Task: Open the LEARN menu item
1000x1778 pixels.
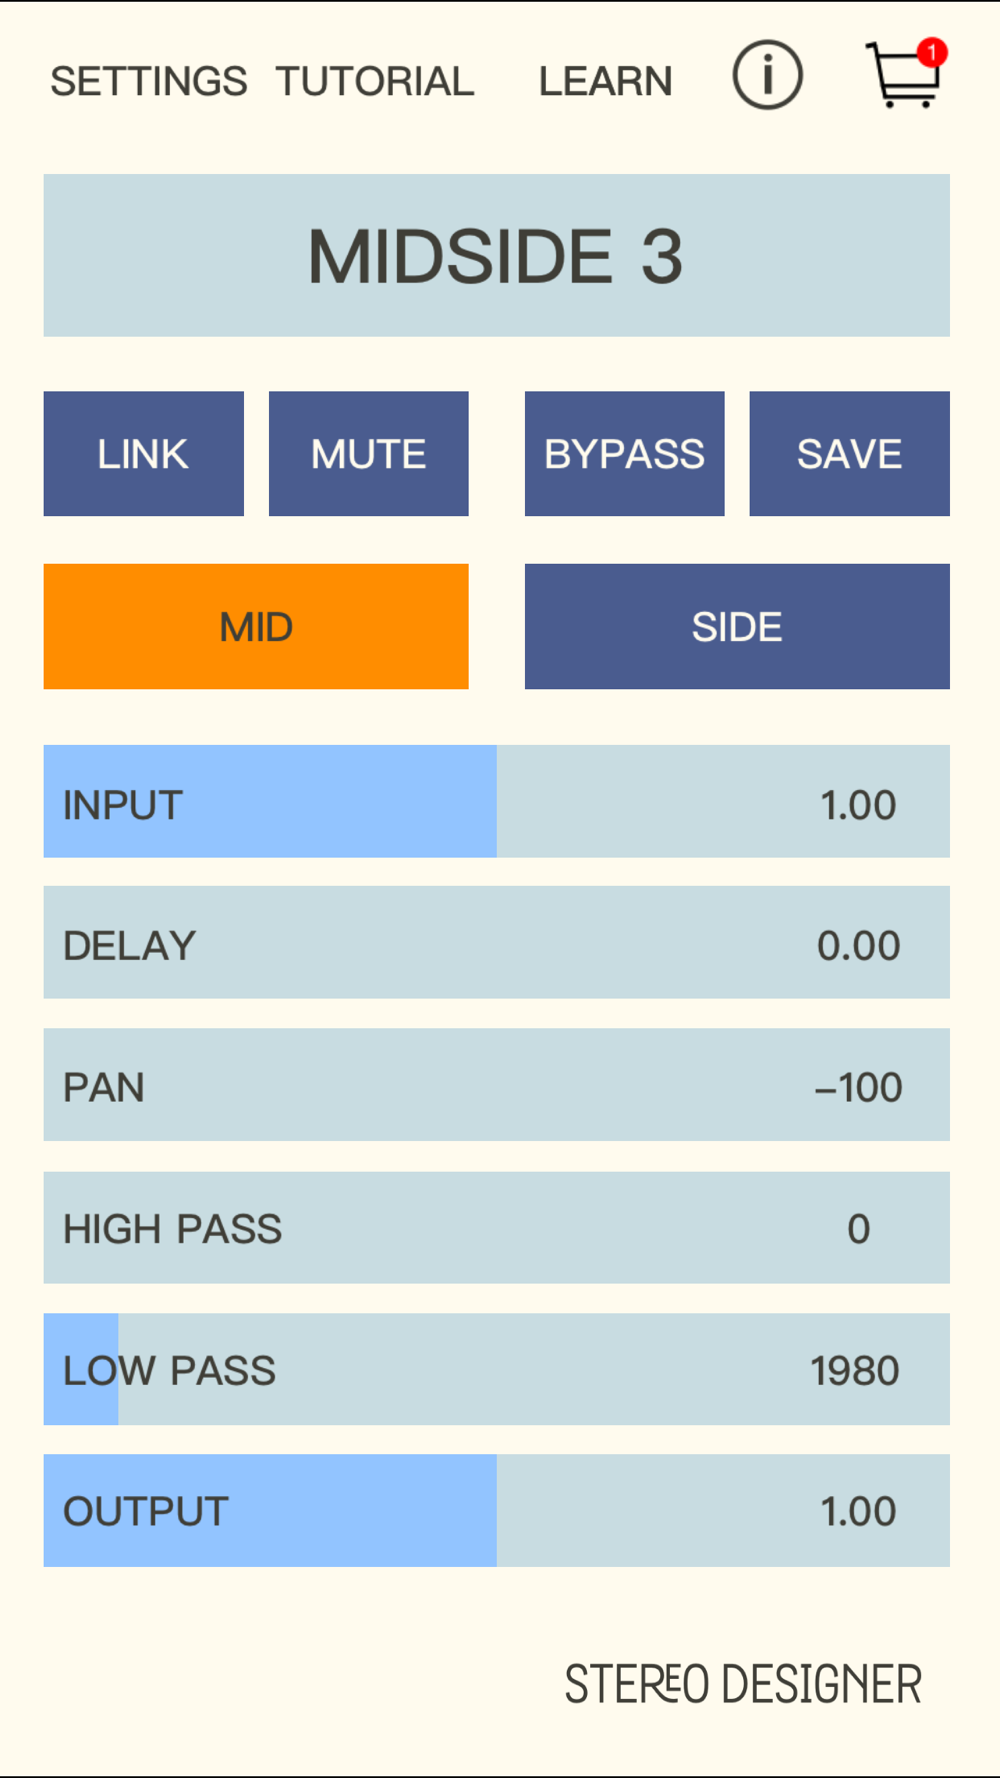Action: coord(606,81)
